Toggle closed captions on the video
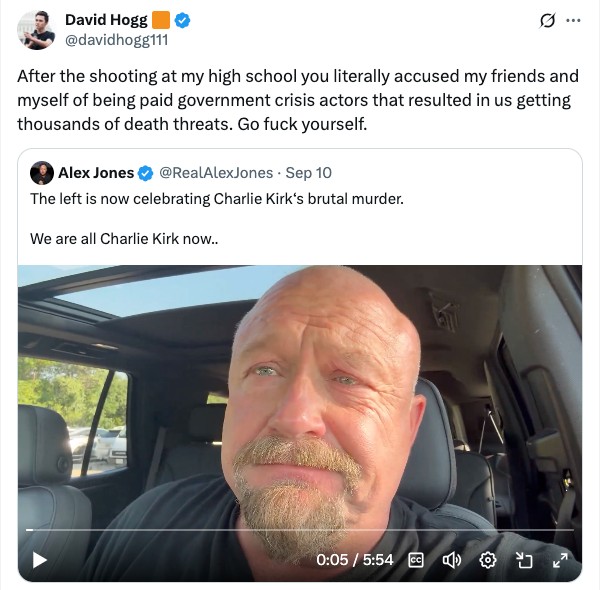Screen dimensions: 602x590 (415, 560)
